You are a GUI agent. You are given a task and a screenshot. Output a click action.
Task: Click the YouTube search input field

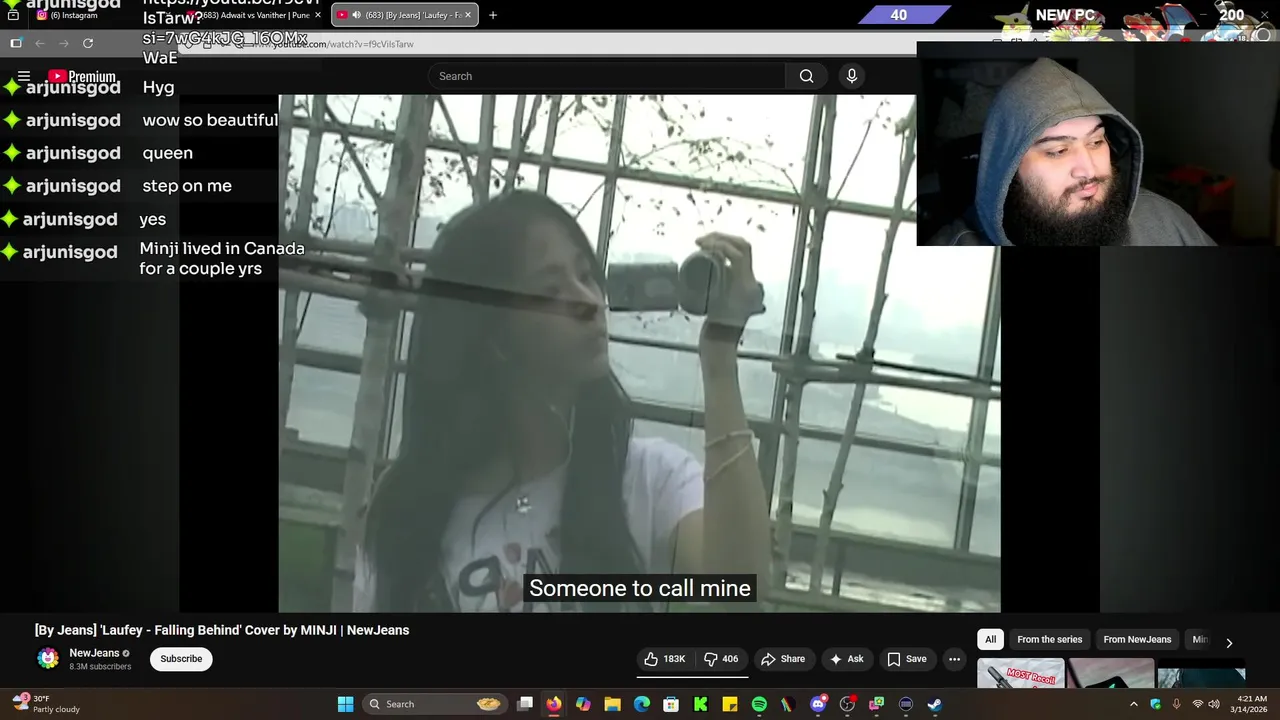607,76
